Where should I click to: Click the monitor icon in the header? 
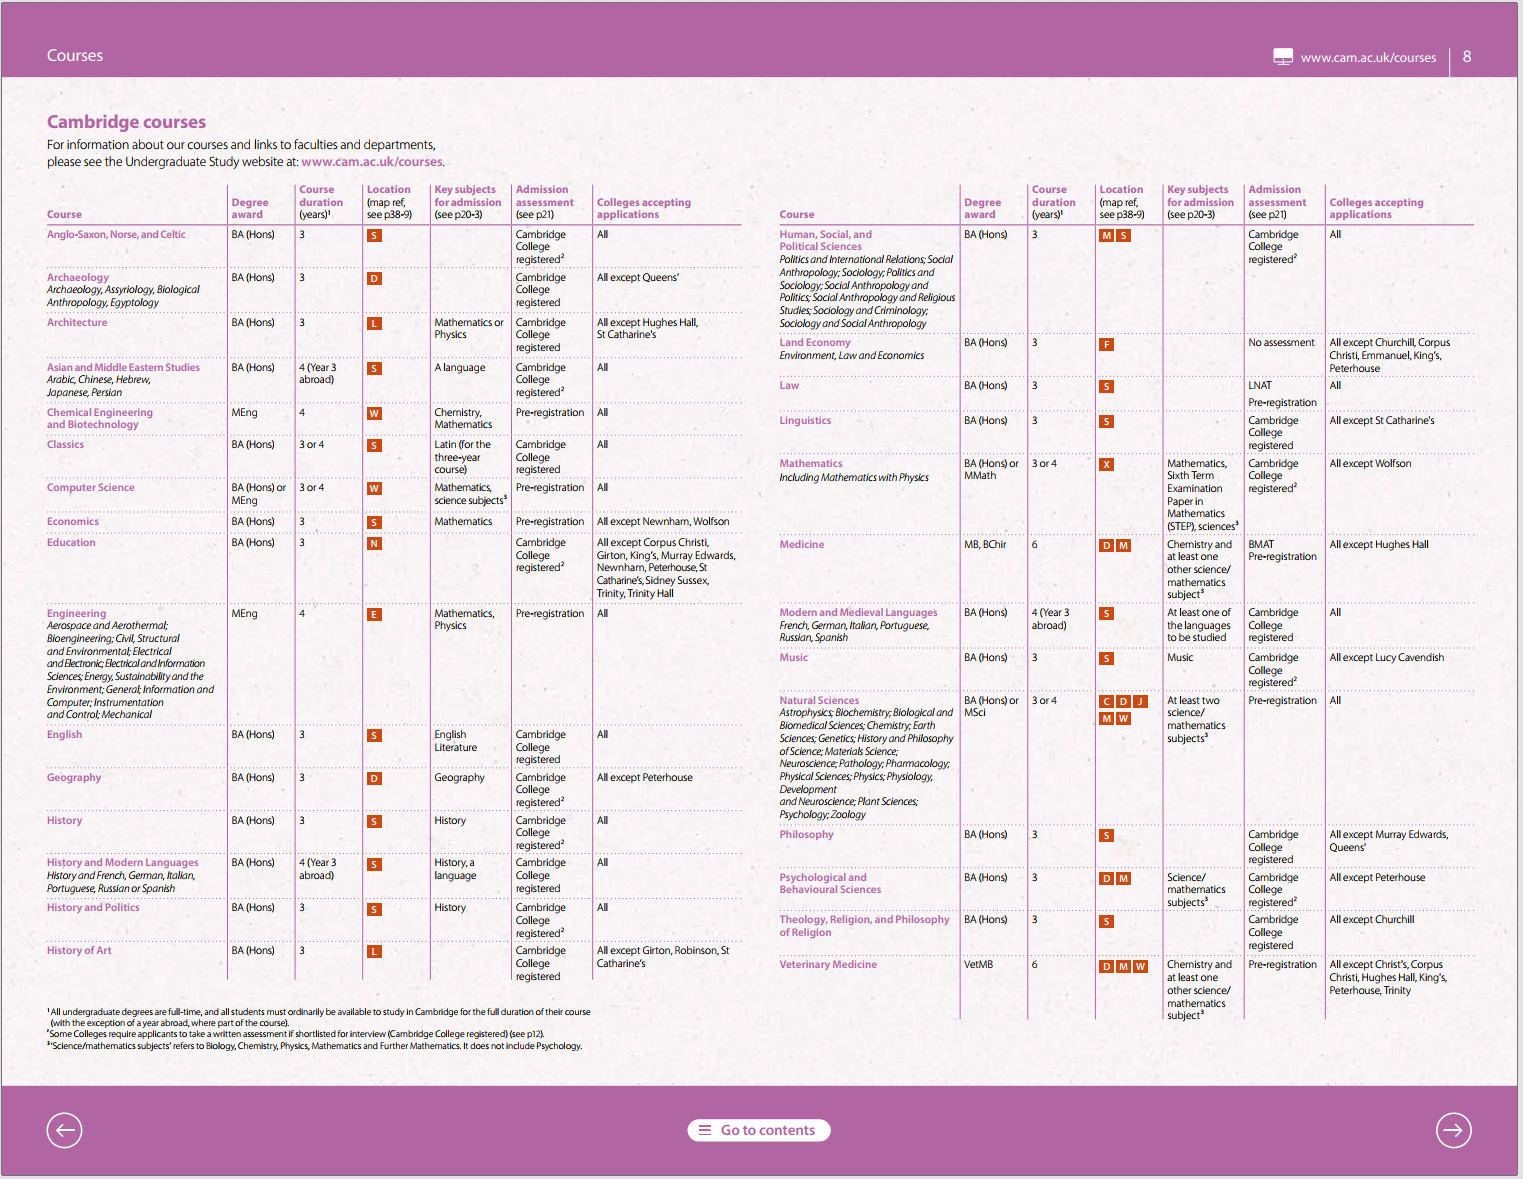tap(1282, 57)
